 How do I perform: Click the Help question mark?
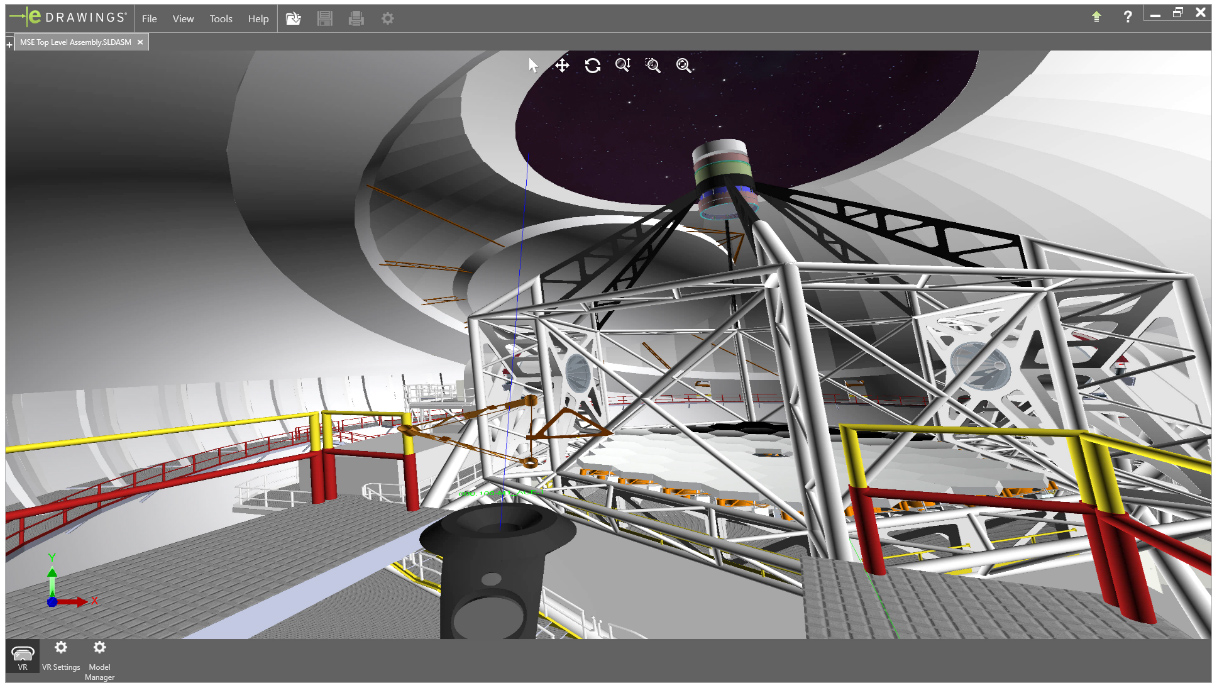coord(1127,15)
